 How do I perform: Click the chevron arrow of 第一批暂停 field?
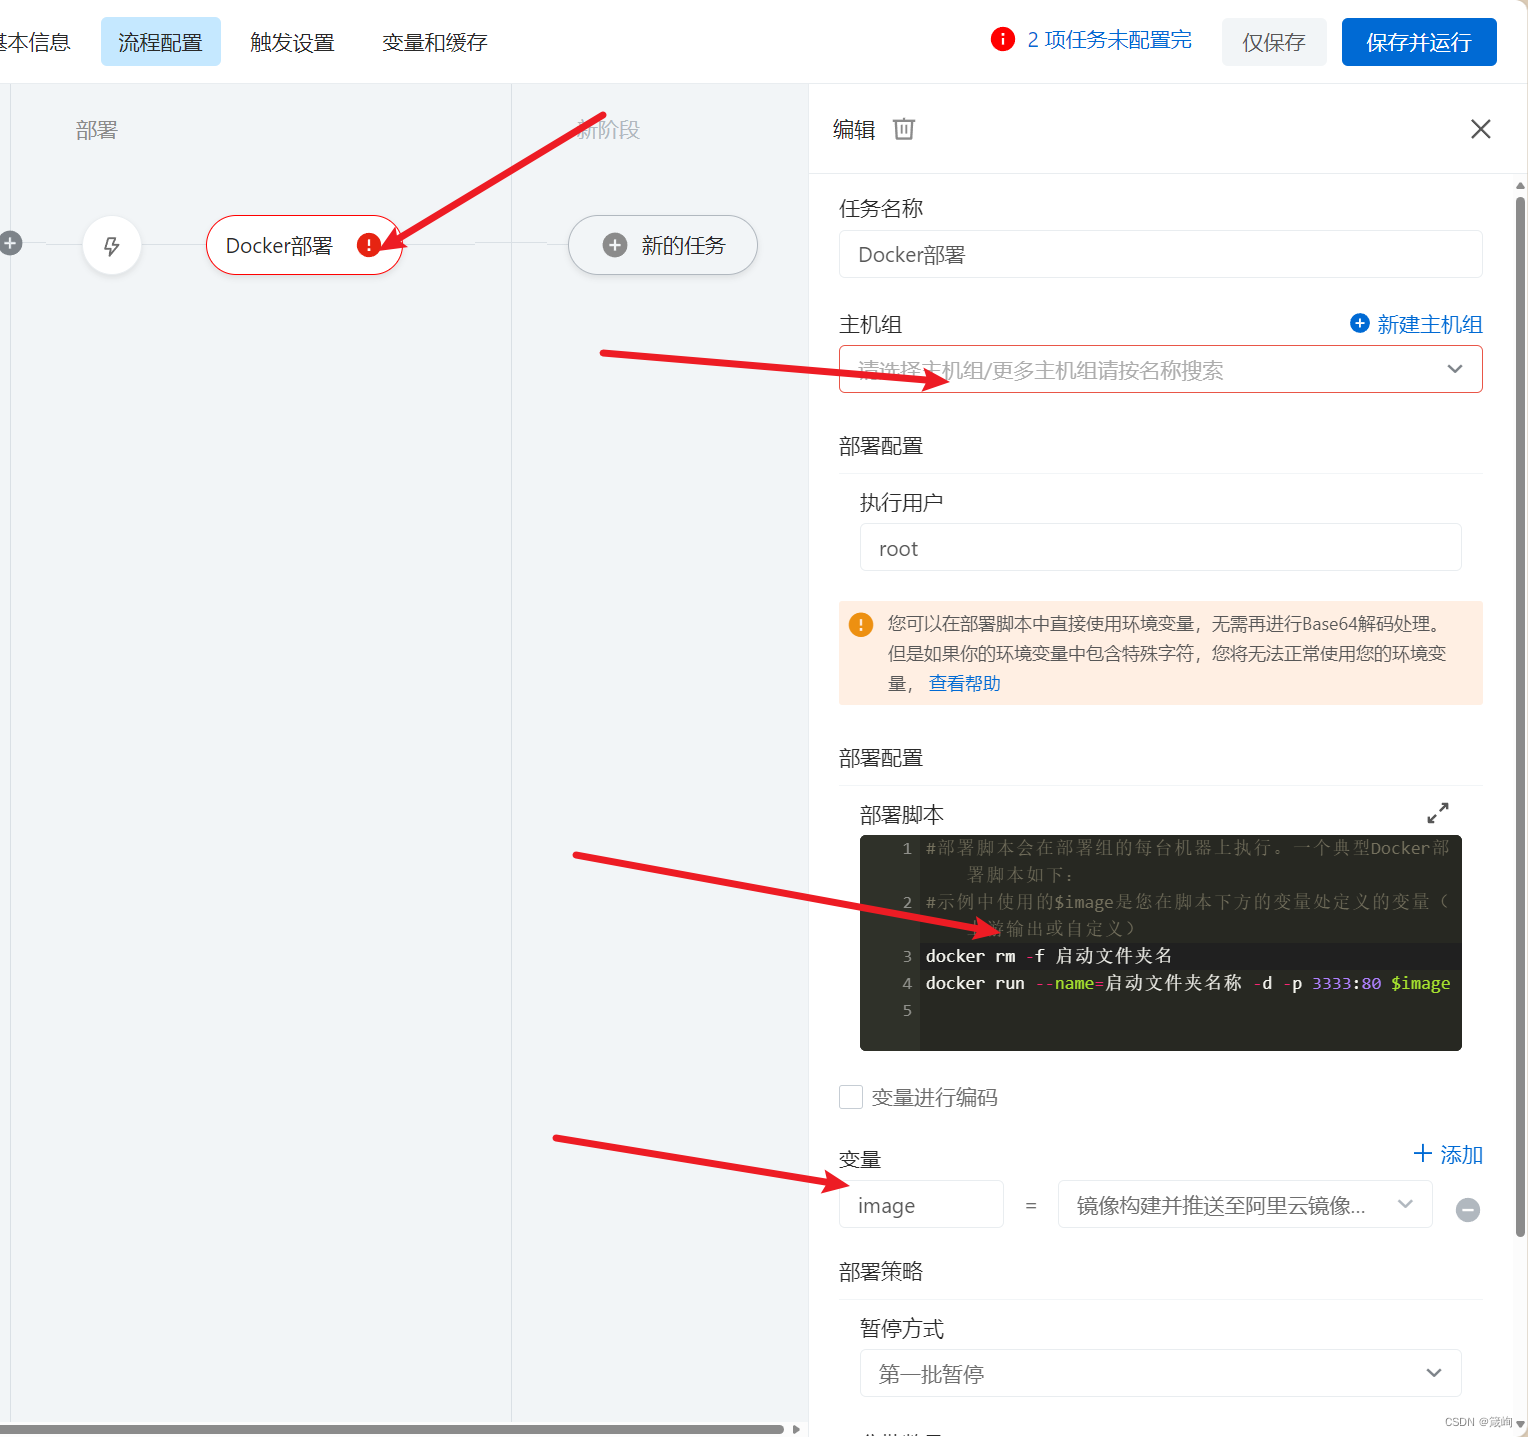1434,1373
